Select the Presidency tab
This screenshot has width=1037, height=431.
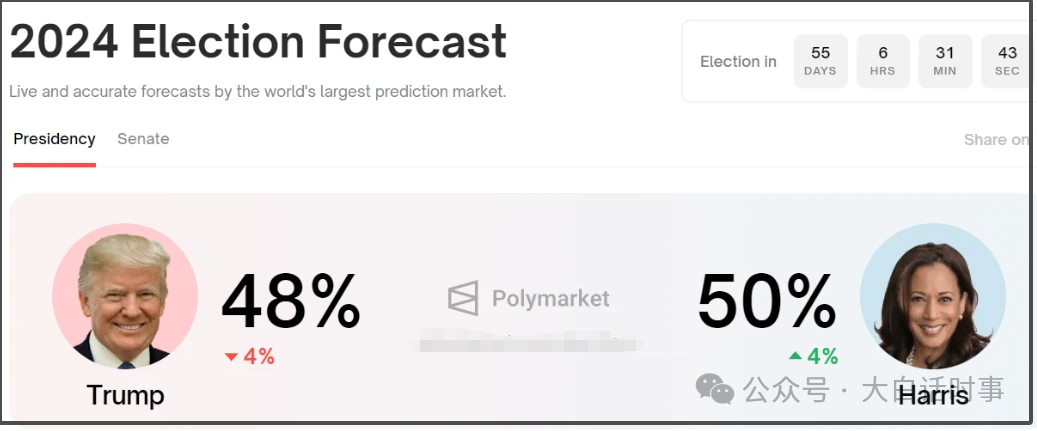tap(54, 139)
